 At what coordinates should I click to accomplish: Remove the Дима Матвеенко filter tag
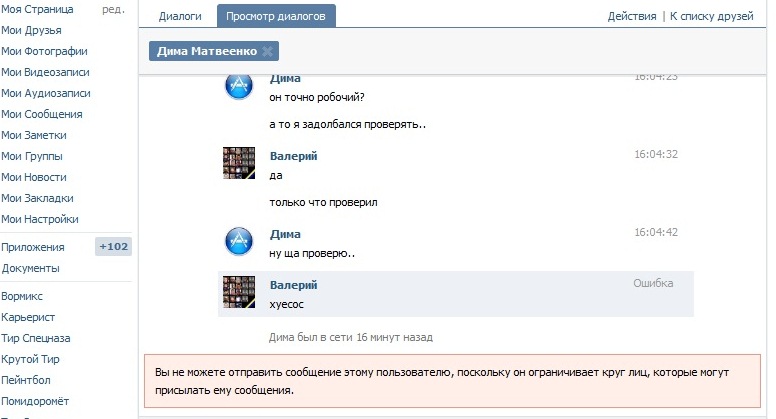(267, 51)
